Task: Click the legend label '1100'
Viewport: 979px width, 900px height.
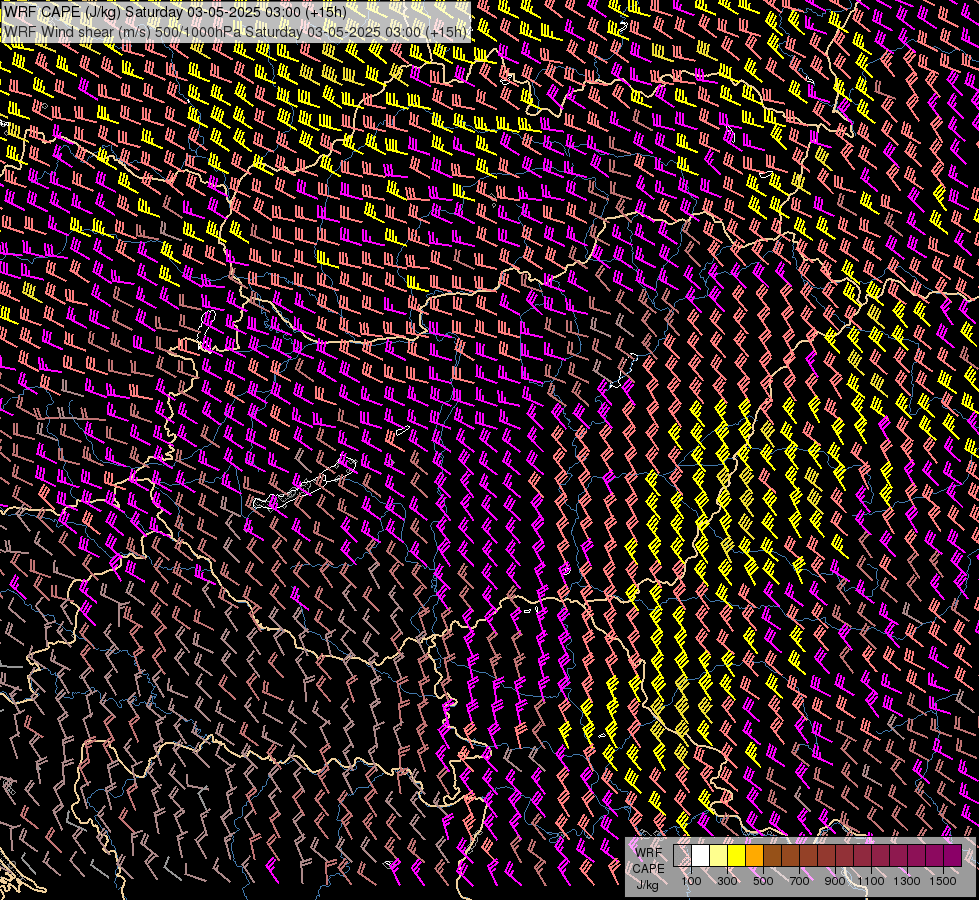Action: (x=870, y=881)
